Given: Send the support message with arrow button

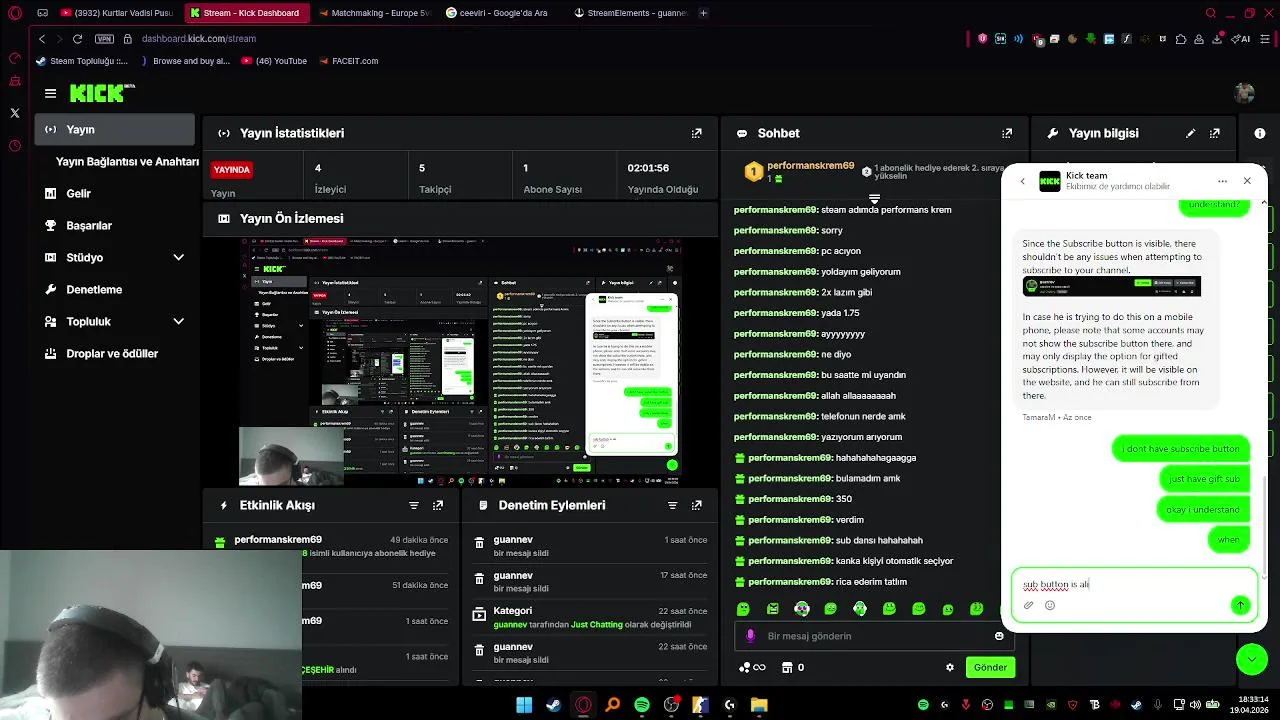Looking at the screenshot, I should click(1240, 605).
